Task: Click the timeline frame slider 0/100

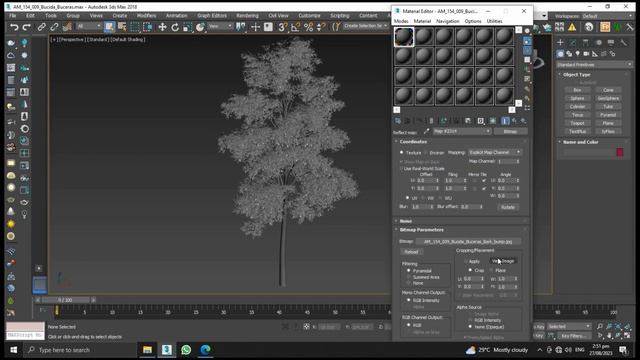Action: pyautogui.click(x=65, y=300)
